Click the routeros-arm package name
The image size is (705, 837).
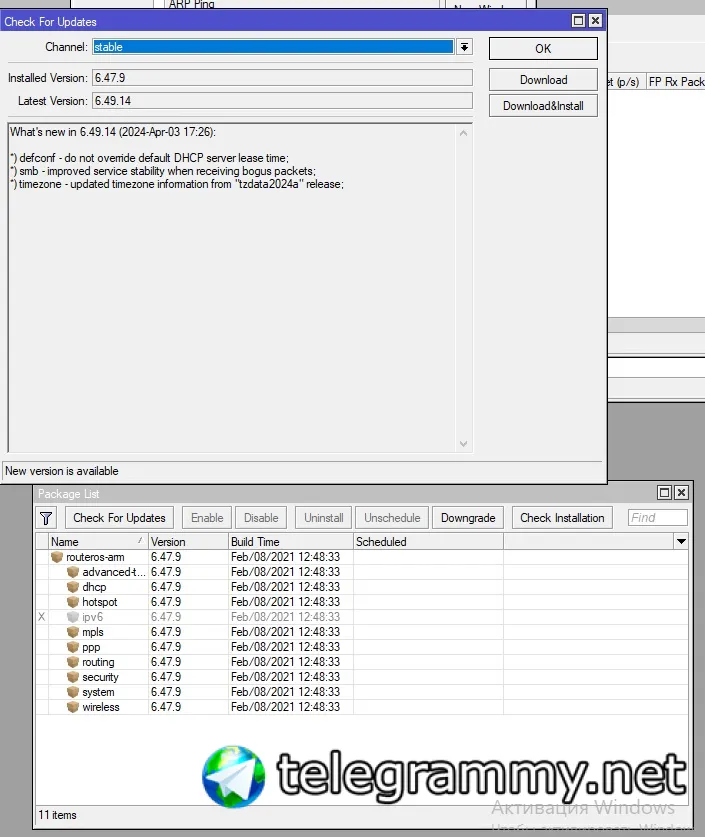pos(95,557)
